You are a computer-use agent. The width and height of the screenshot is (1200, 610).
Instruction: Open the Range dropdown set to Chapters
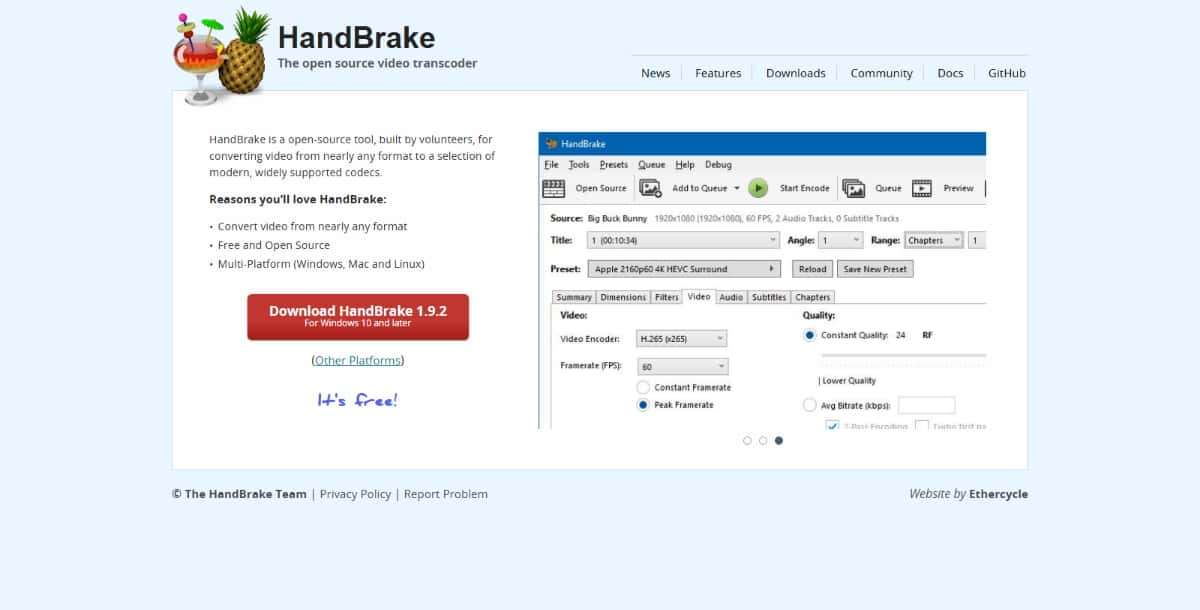point(934,240)
